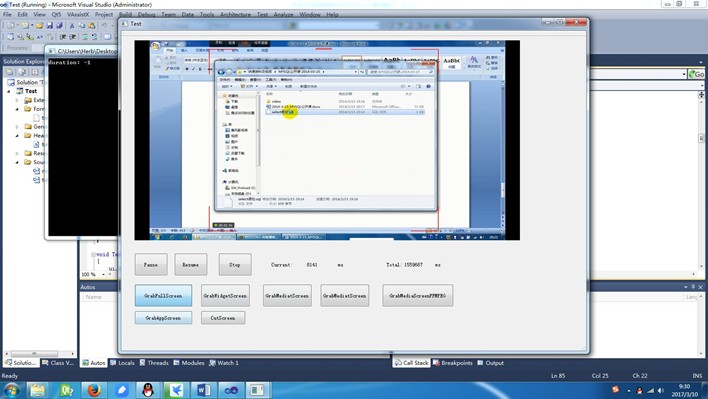Click the Add New Item toolbar icon
This screenshot has height=399, width=708.
click(x=25, y=26)
